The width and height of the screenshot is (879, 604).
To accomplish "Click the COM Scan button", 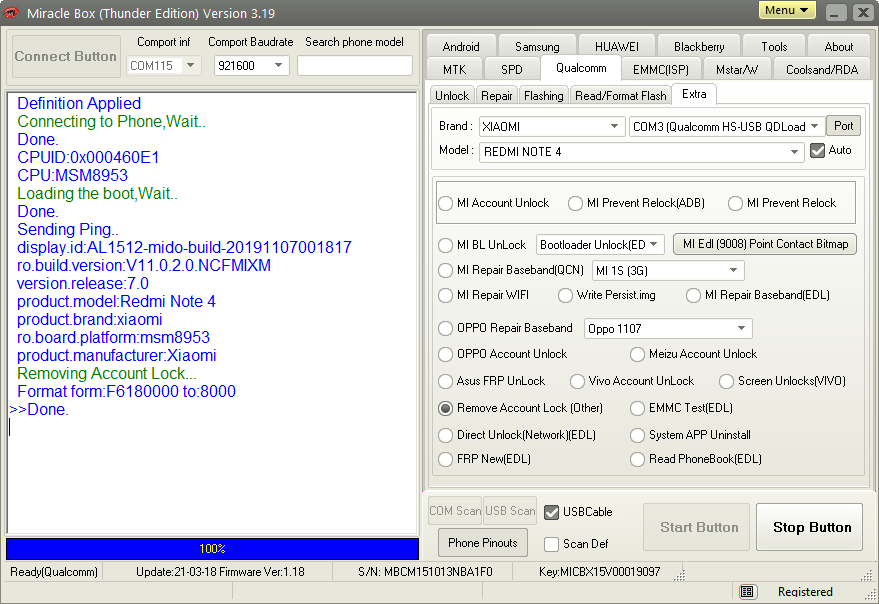I will point(455,511).
